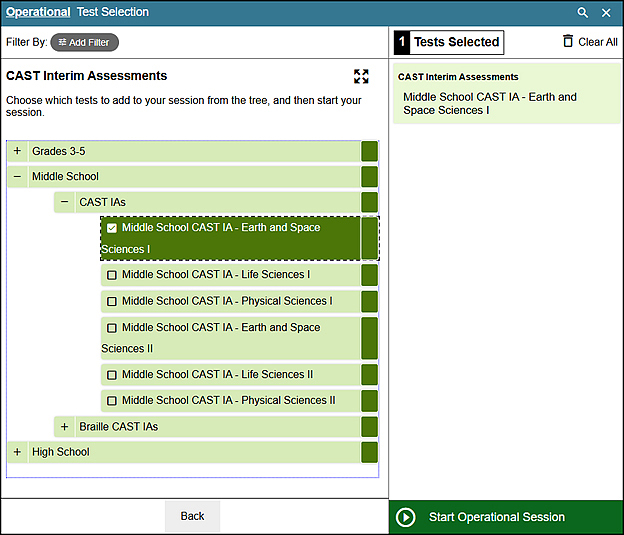
Task: Click selected test Middle School CAST IA entry
Action: pos(489,103)
